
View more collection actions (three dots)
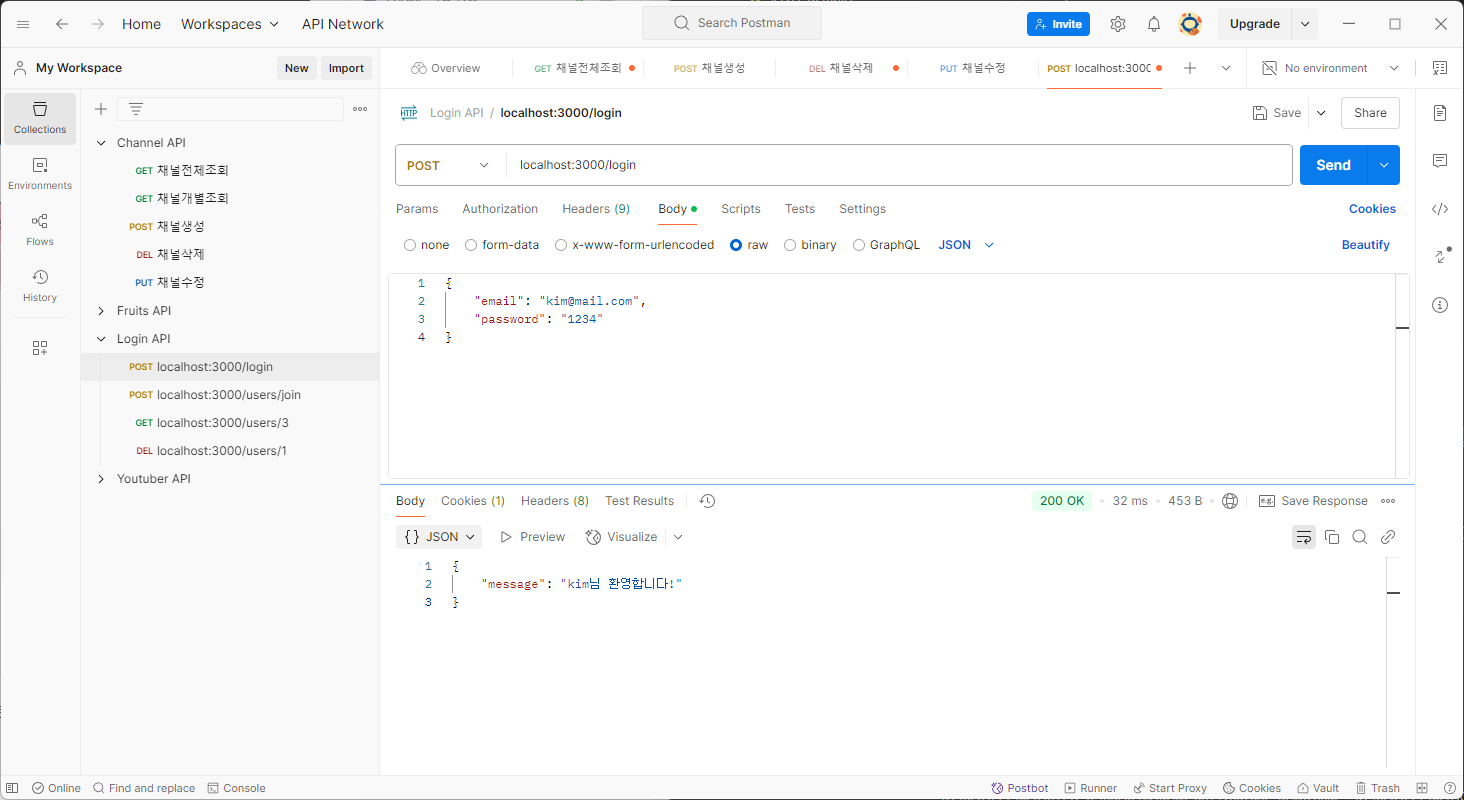tap(360, 109)
